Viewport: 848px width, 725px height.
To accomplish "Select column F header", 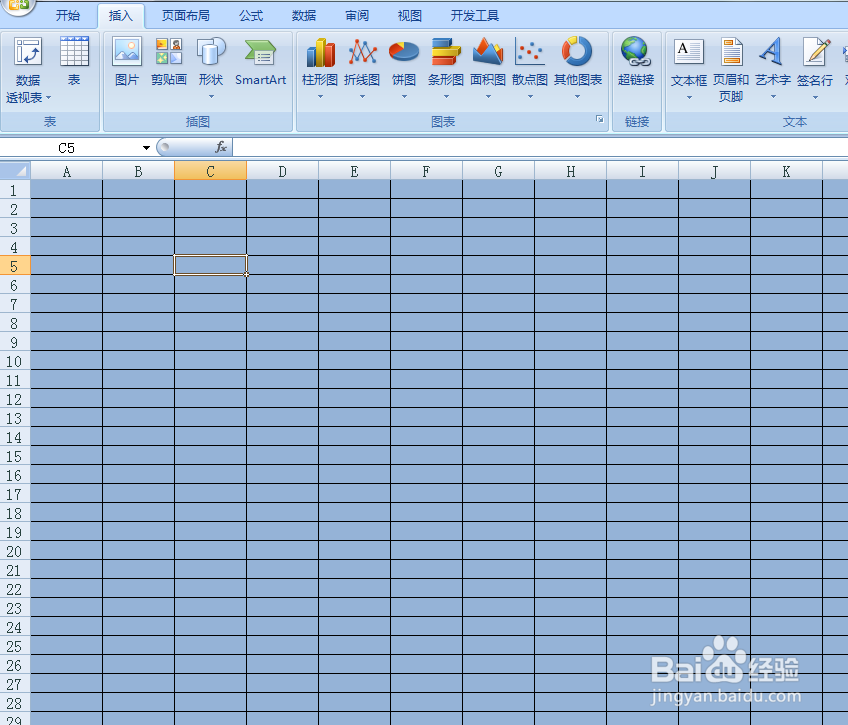I will (x=426, y=171).
